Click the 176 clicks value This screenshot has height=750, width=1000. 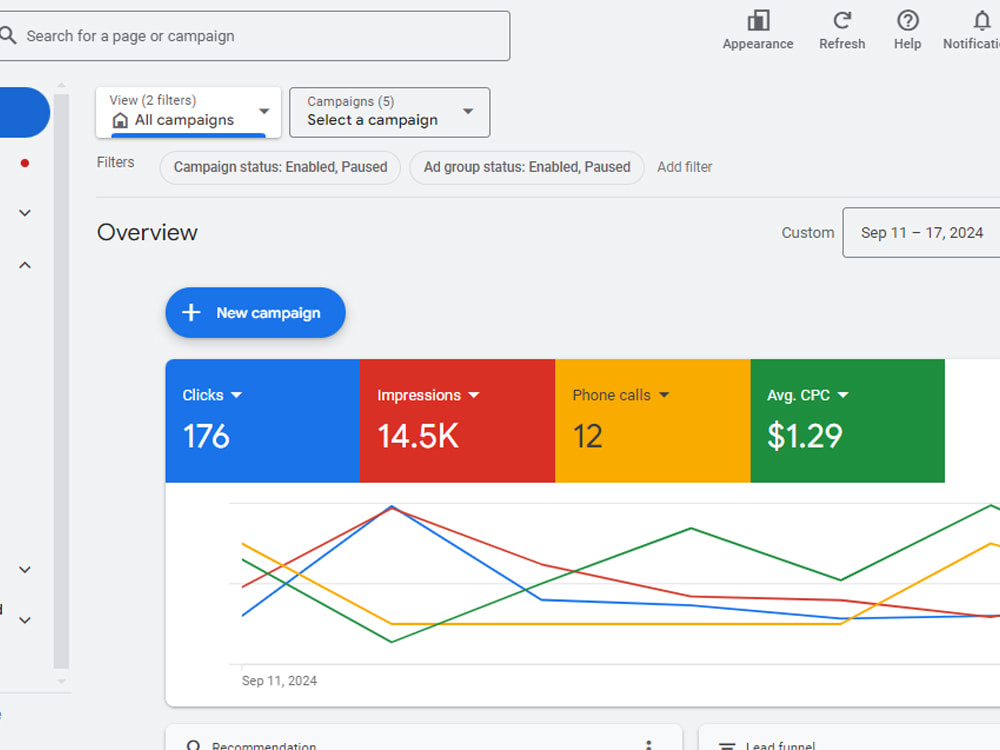point(206,436)
